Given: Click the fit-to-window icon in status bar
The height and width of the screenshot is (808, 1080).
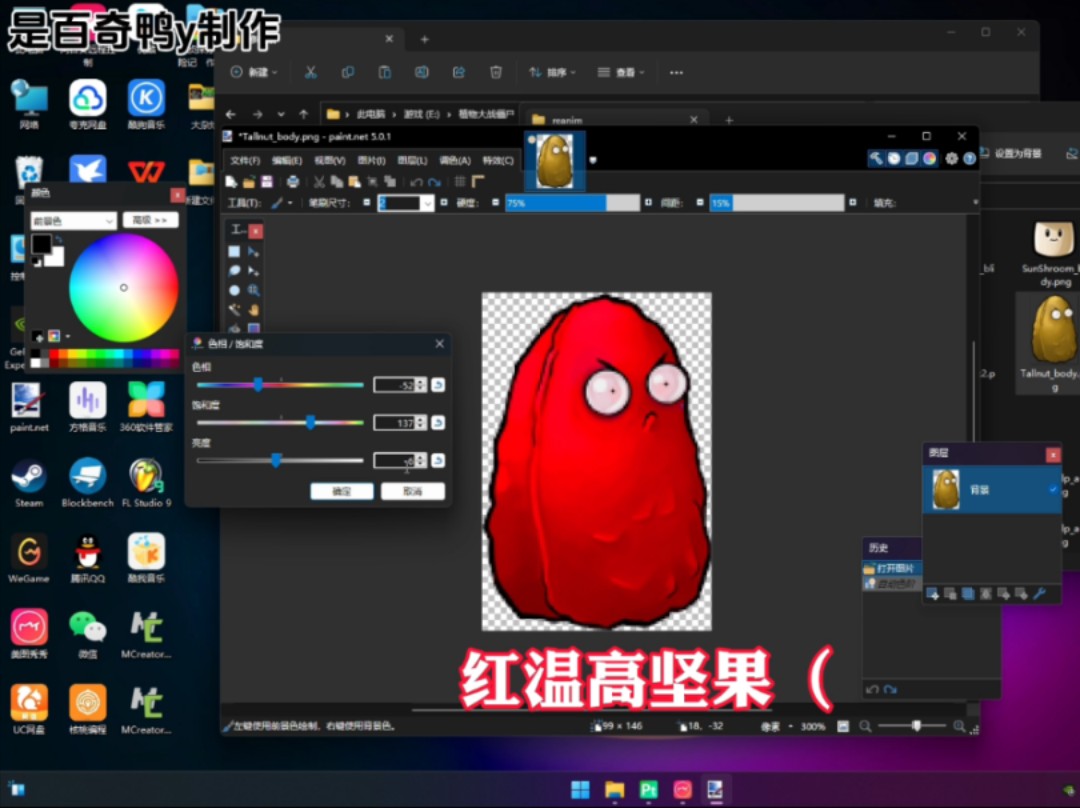Looking at the screenshot, I should click(843, 726).
